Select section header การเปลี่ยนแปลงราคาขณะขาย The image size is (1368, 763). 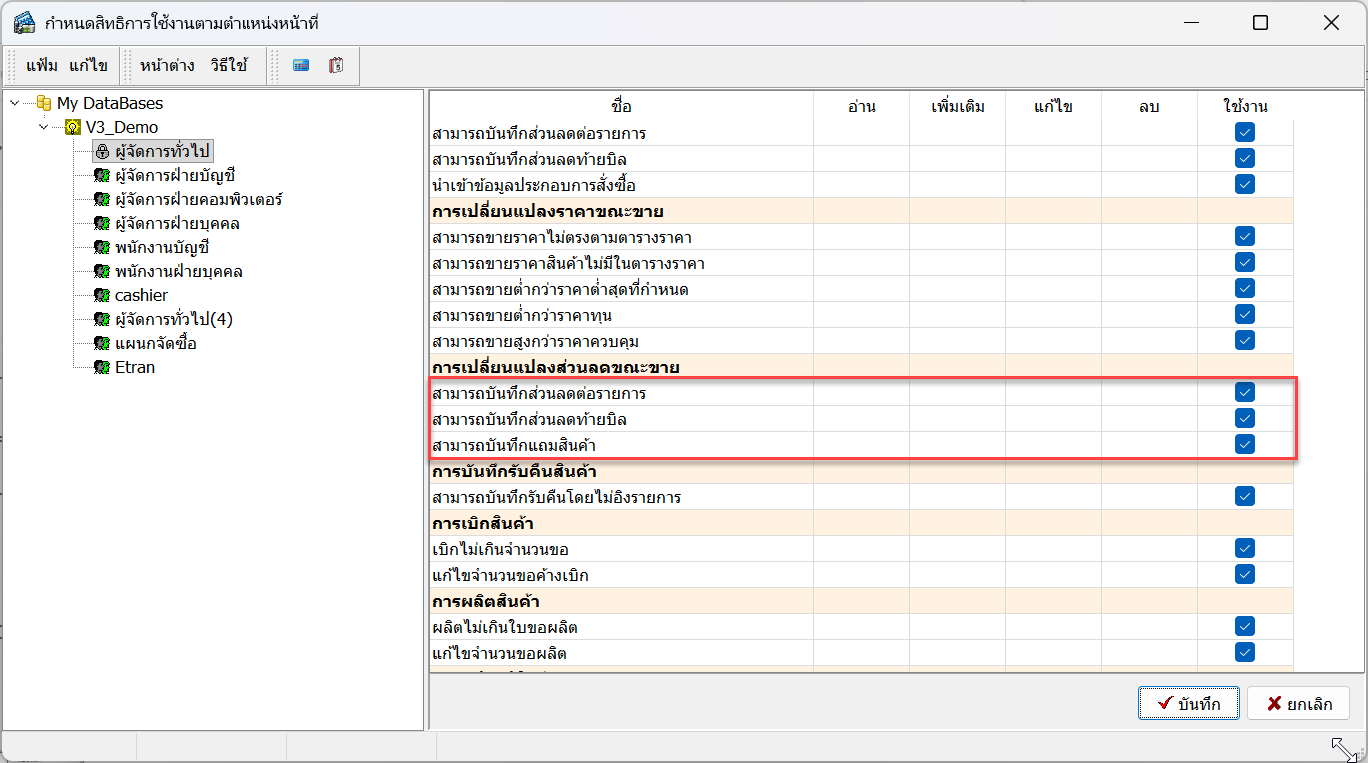coord(548,211)
